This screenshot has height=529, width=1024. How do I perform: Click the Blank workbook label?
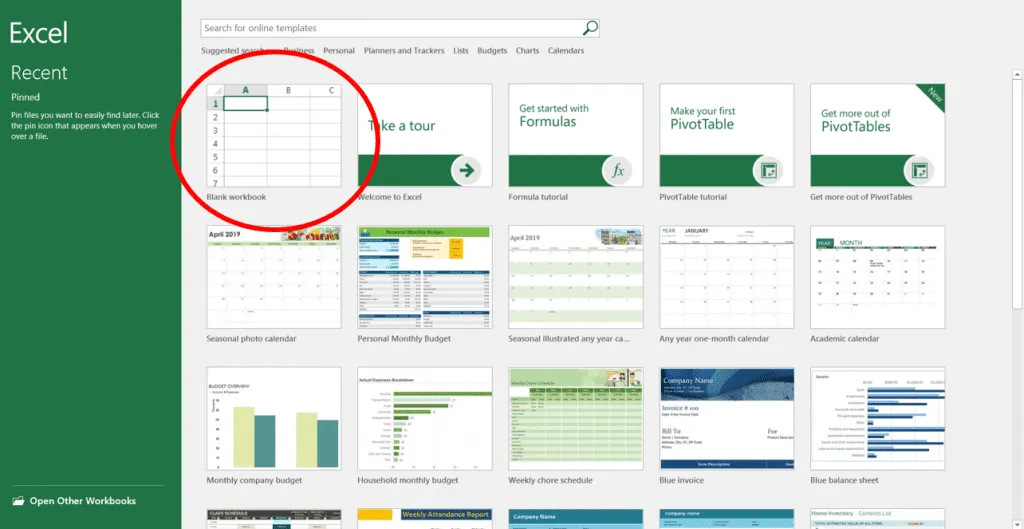point(236,197)
